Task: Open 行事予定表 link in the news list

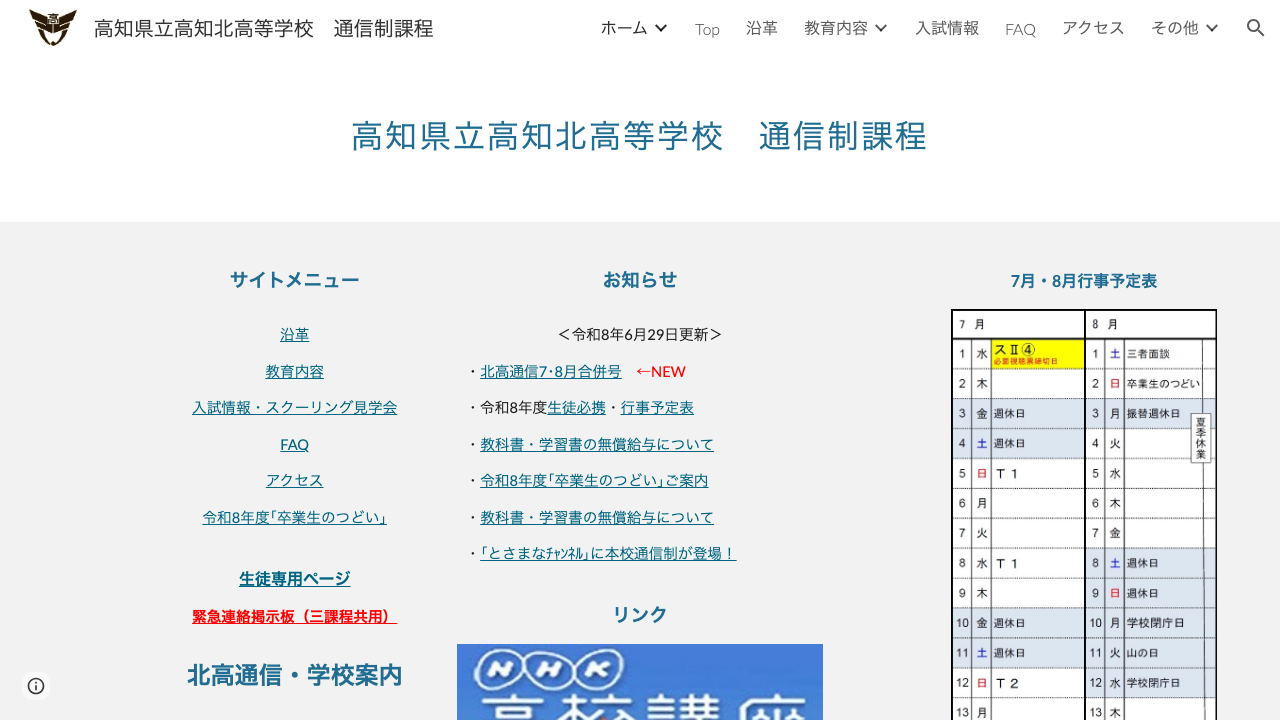Action: [x=658, y=407]
